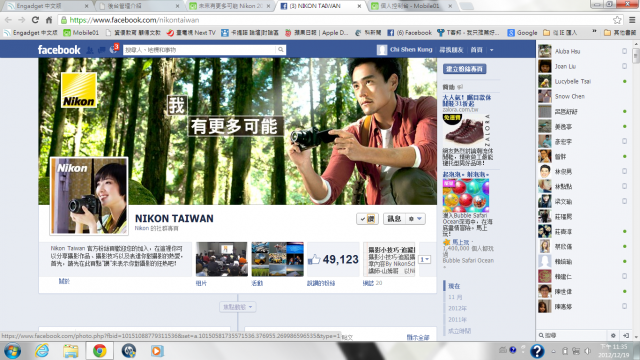Click Chrome icon in taskbar
Screen dimensions: 640x360
tap(99, 351)
